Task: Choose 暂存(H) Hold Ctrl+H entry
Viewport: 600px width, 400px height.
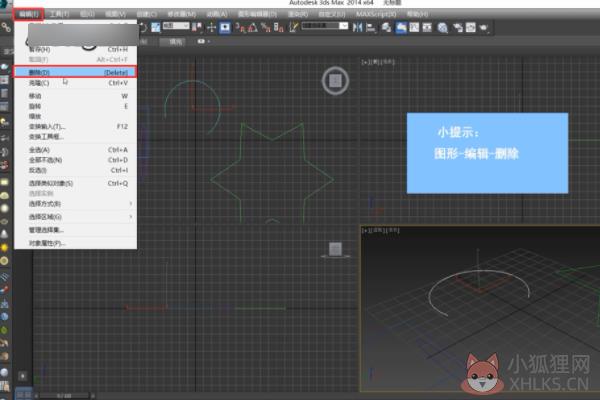Action: 75,49
